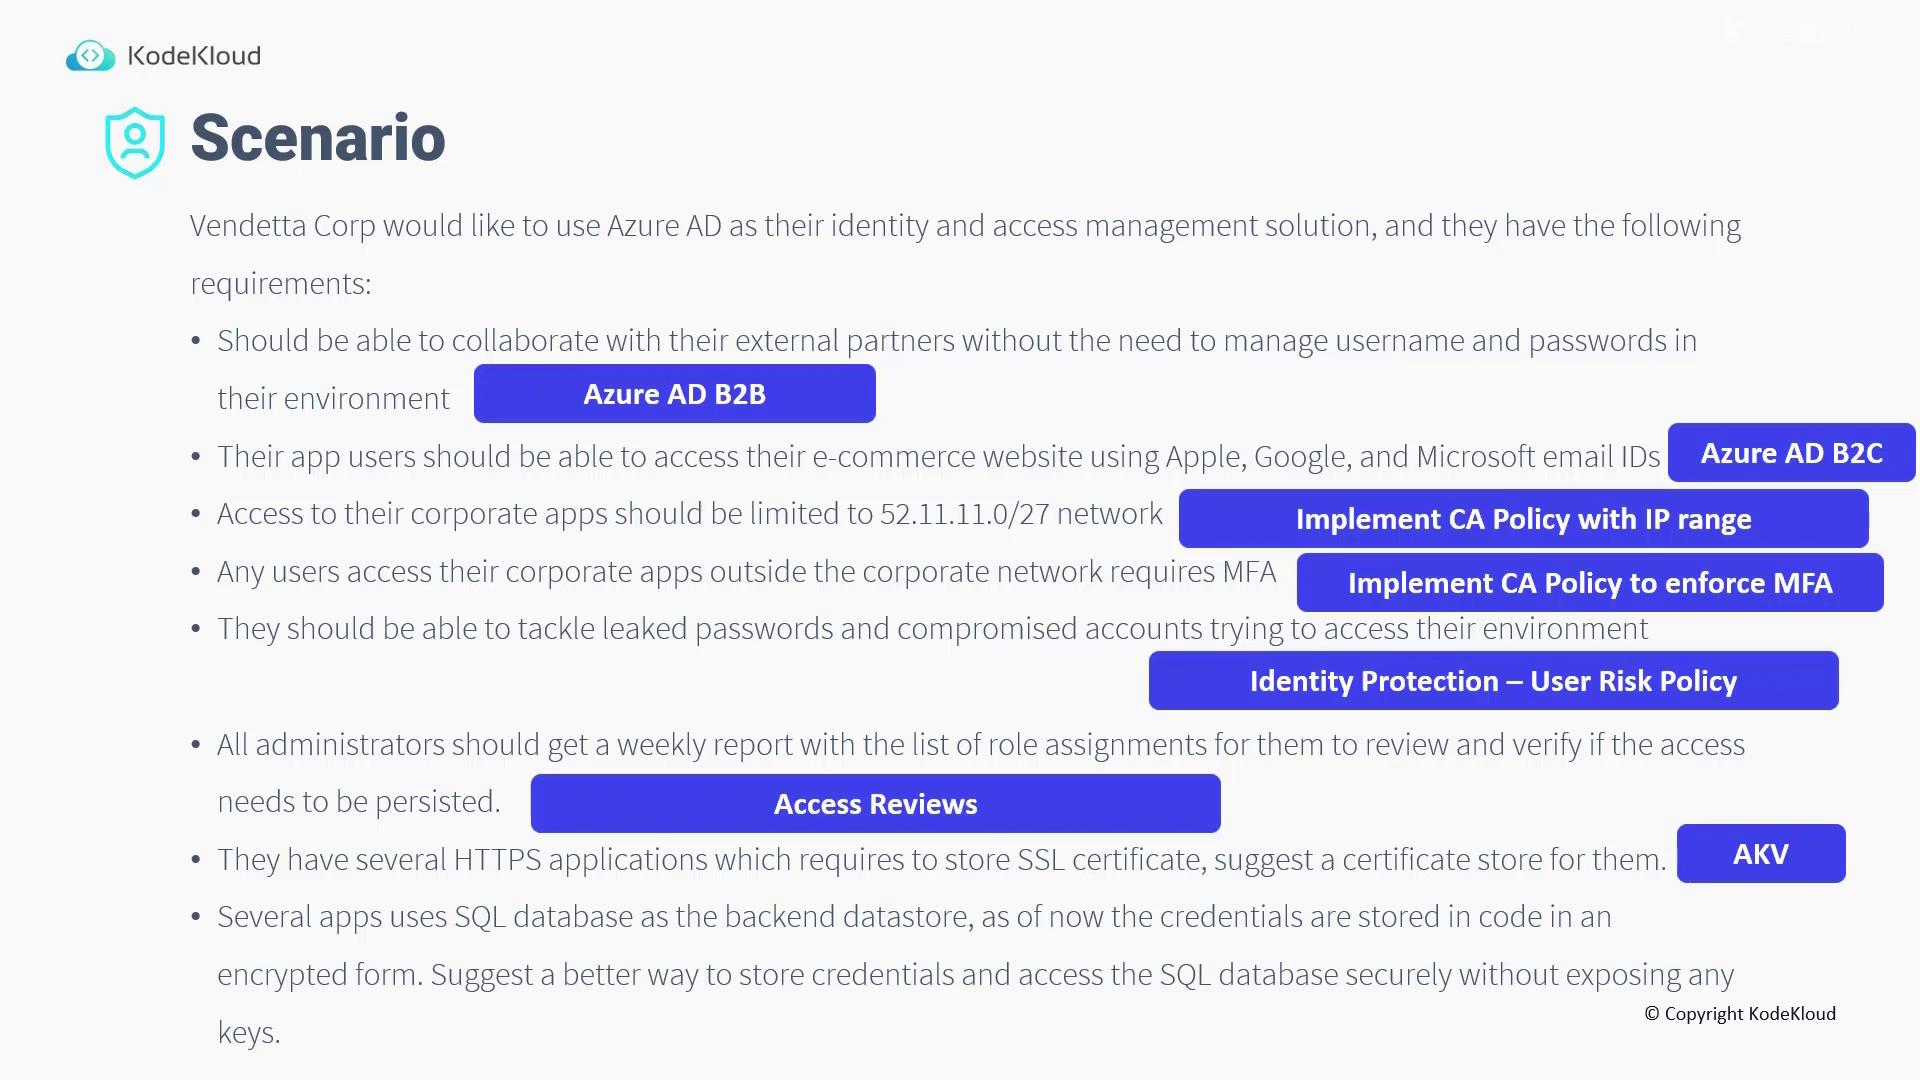The height and width of the screenshot is (1080, 1920).
Task: Click the Implement CA Policy to enforce MFA box
Action: click(1589, 583)
